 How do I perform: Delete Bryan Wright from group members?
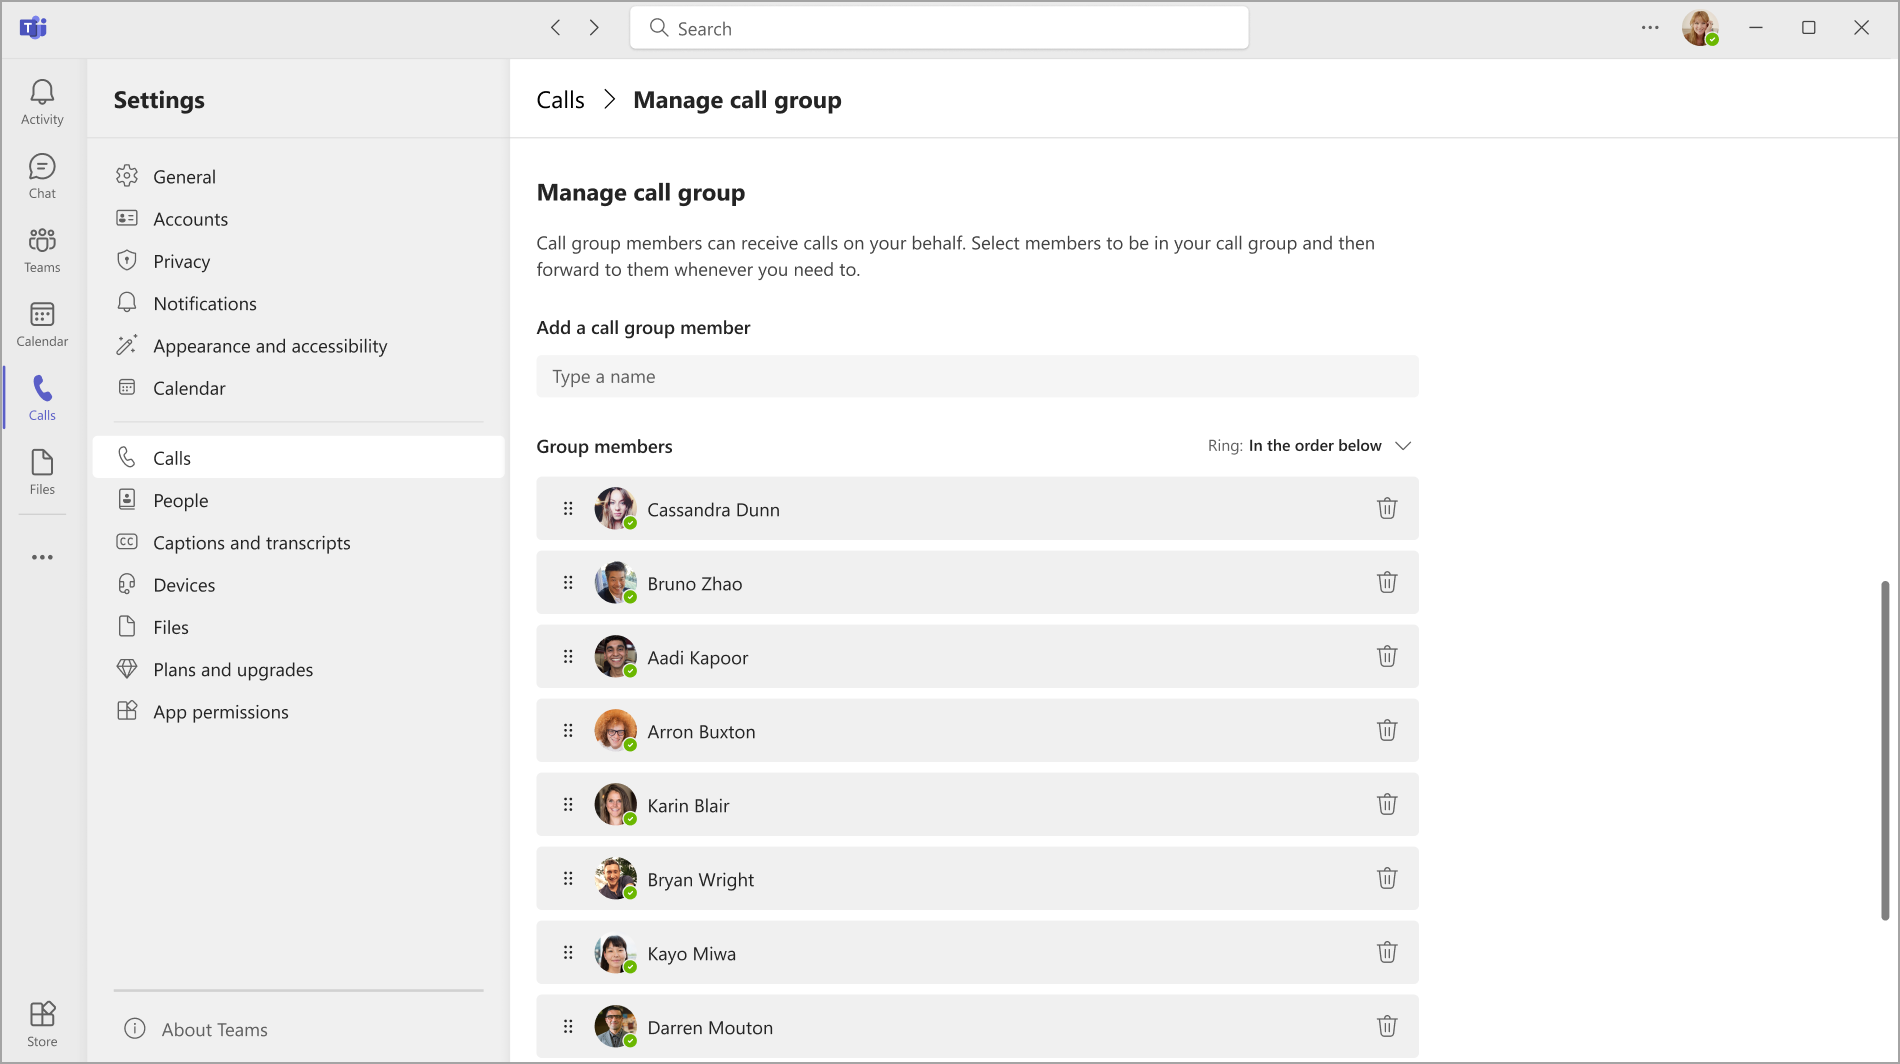tap(1387, 878)
